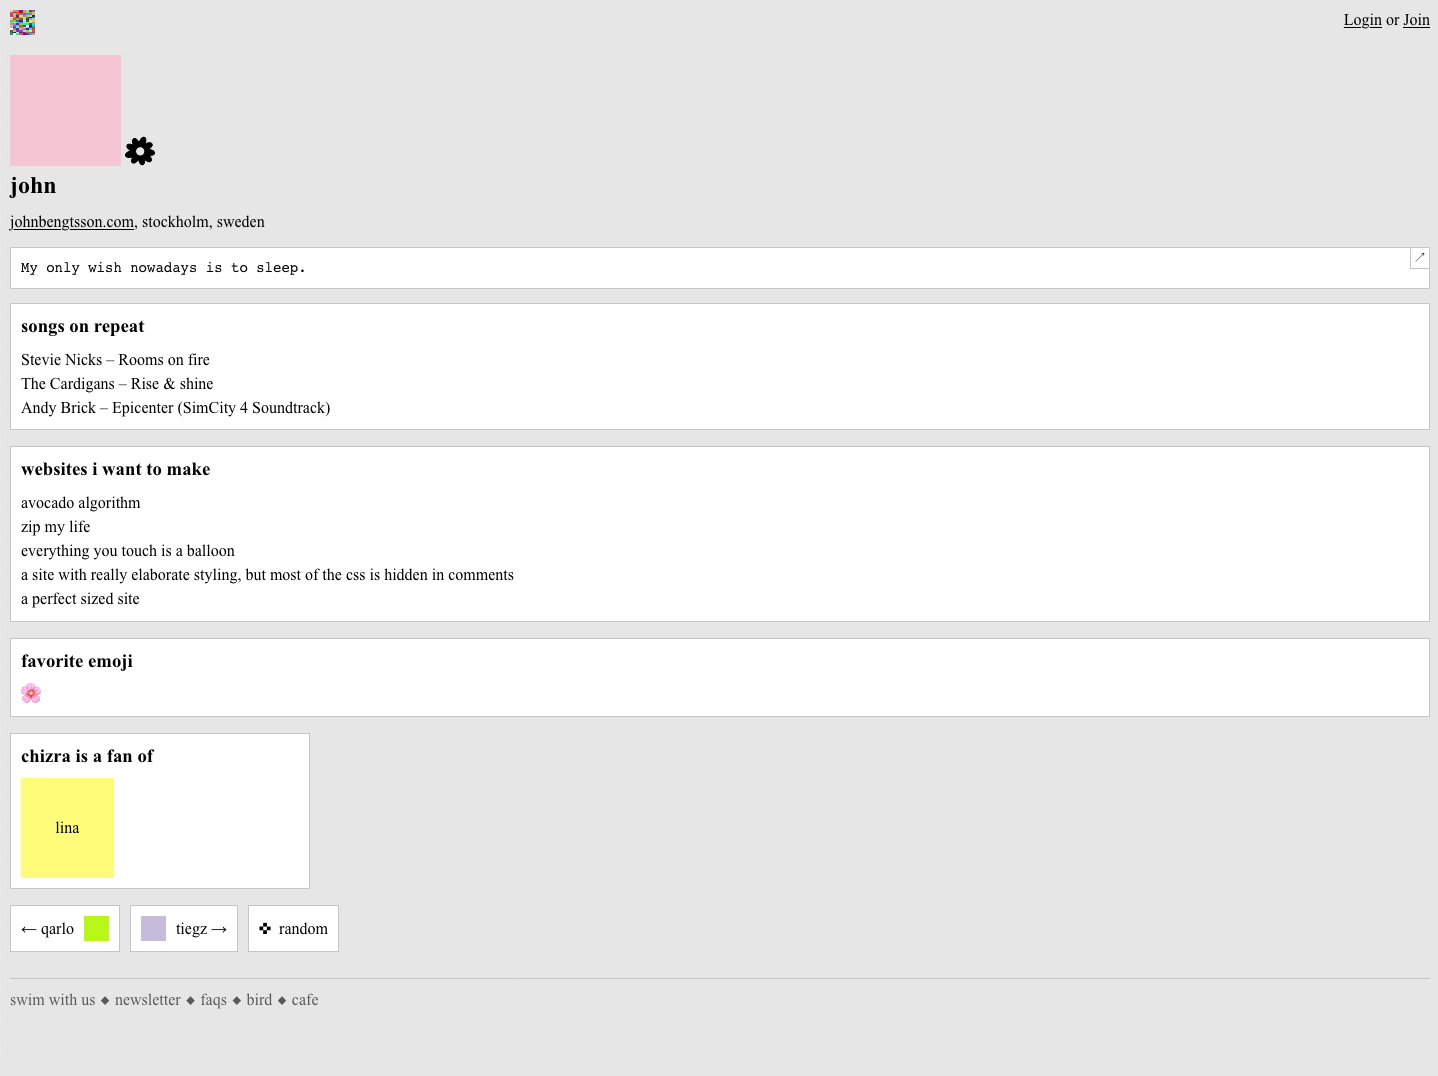Click the bird footer link
The image size is (1438, 1076).
[259, 1000]
